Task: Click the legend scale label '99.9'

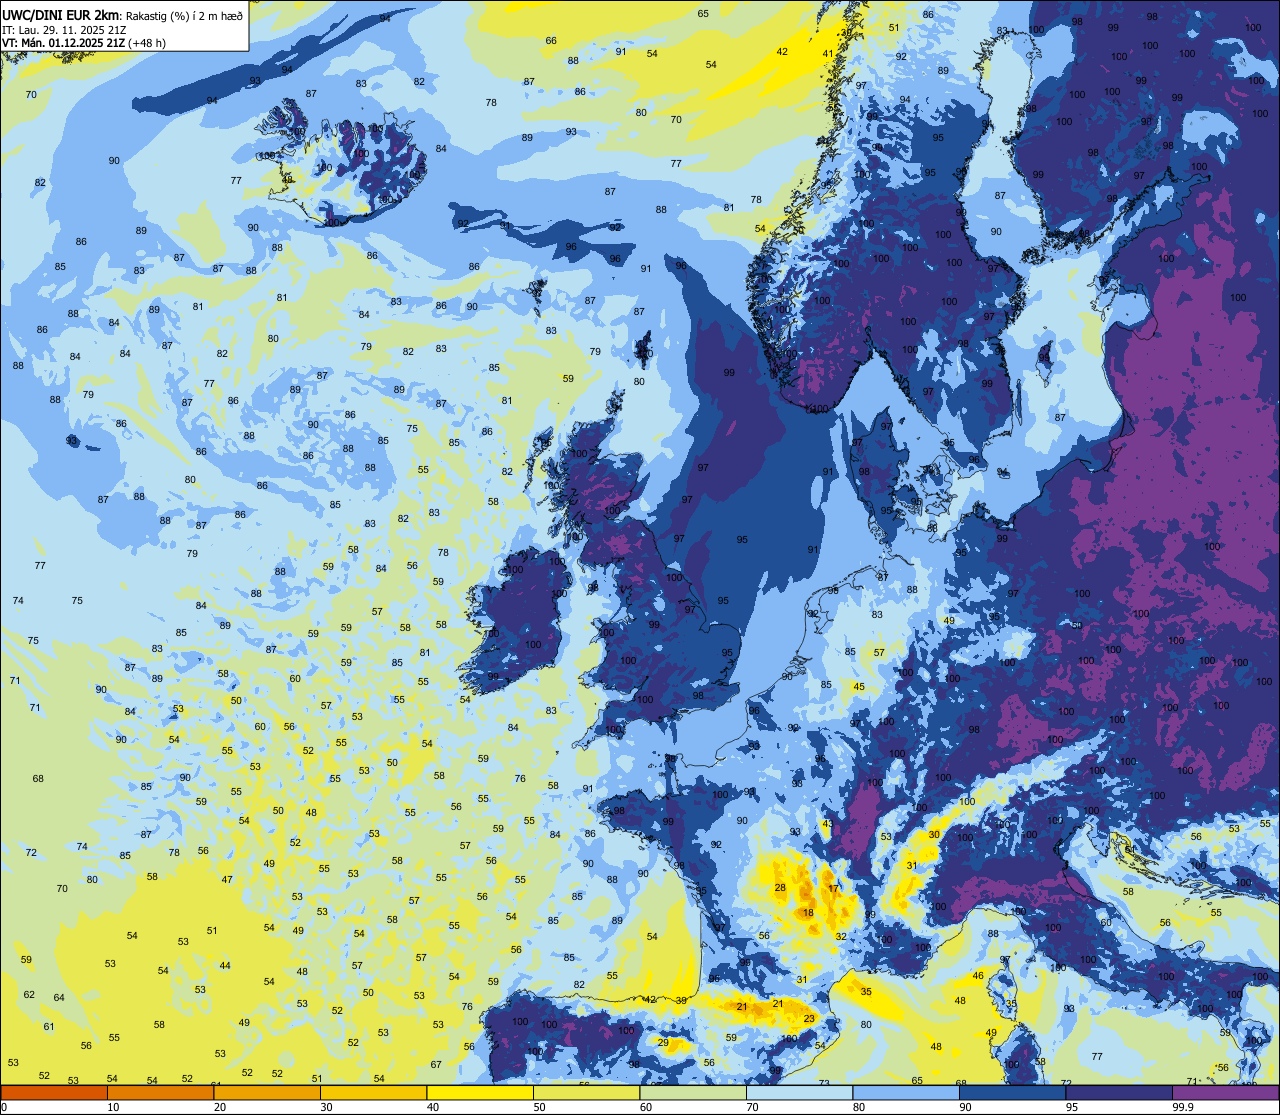Action: click(x=1183, y=1107)
